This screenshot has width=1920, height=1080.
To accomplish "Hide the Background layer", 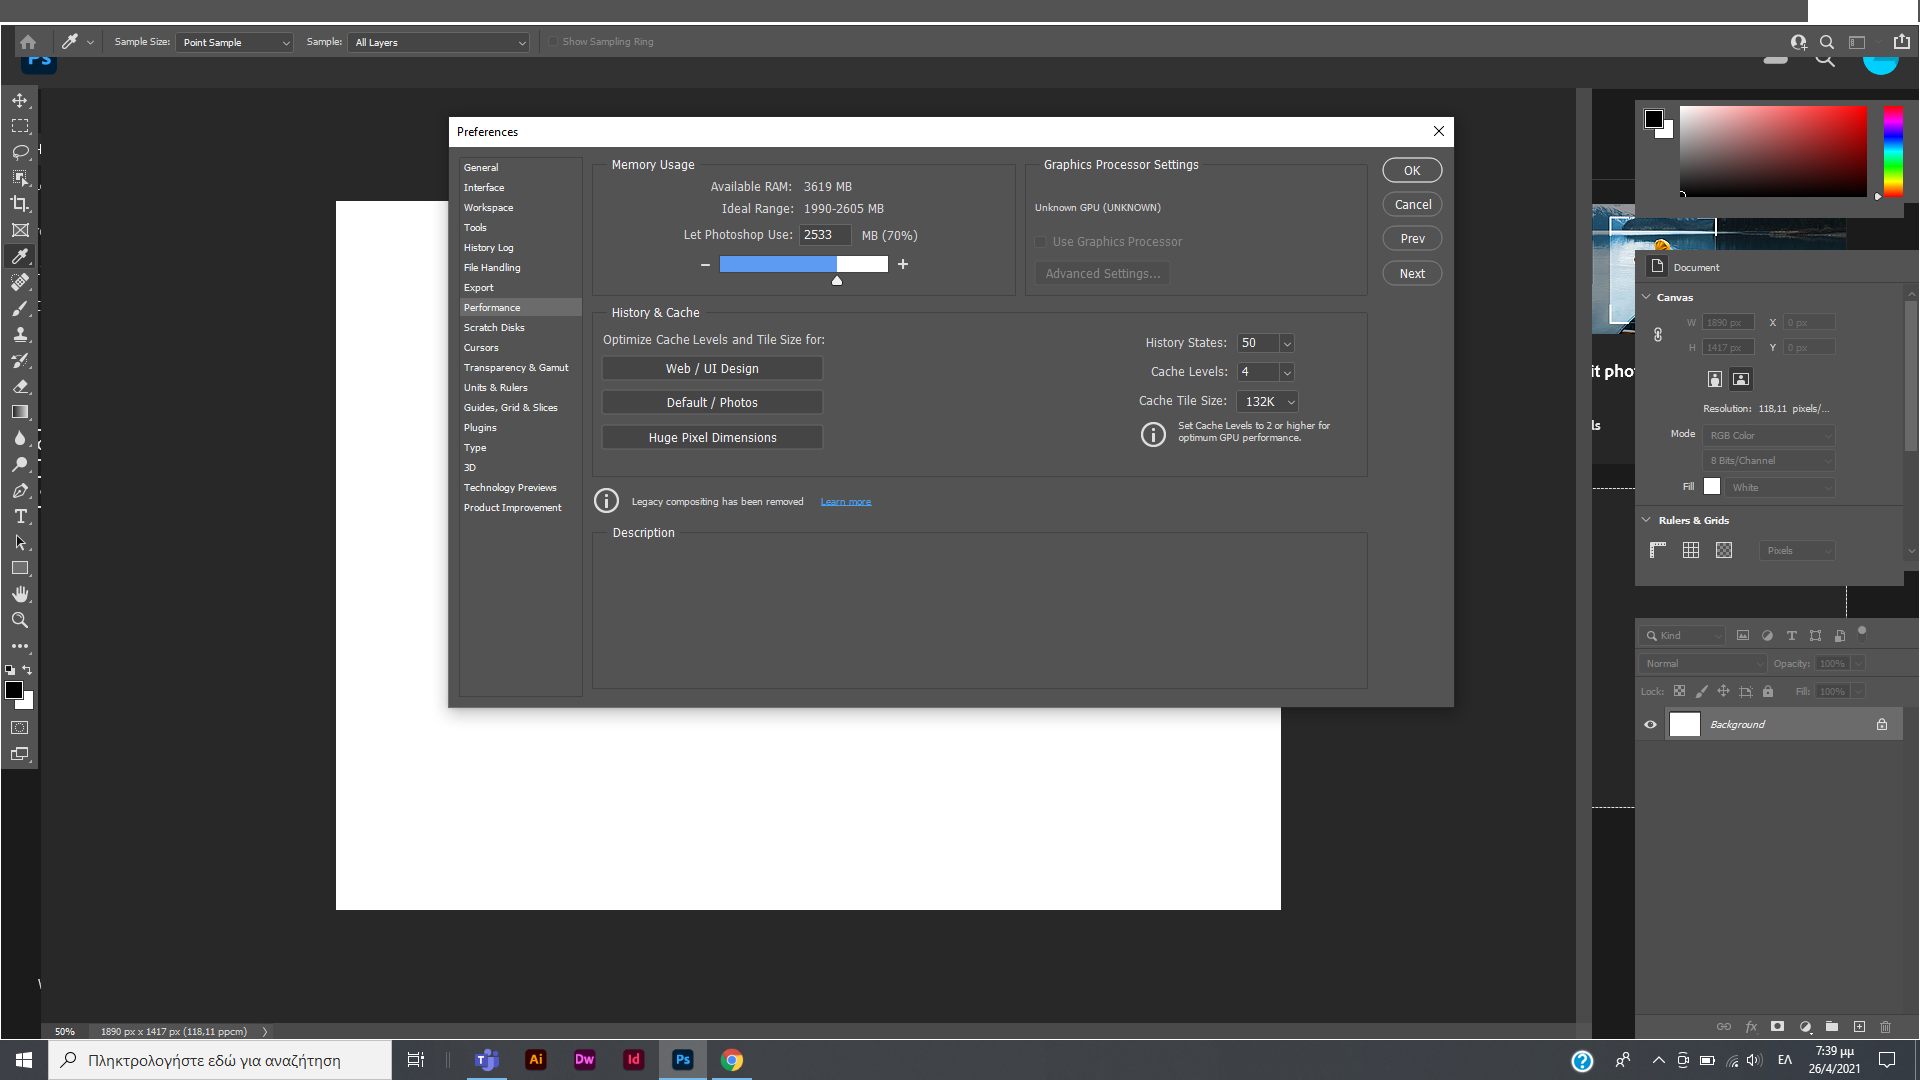I will (x=1650, y=724).
